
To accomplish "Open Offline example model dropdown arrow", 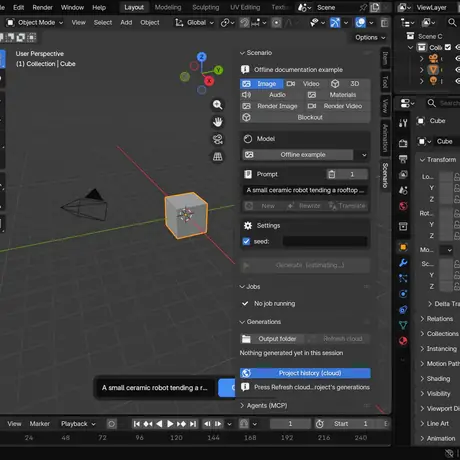I will pos(364,155).
